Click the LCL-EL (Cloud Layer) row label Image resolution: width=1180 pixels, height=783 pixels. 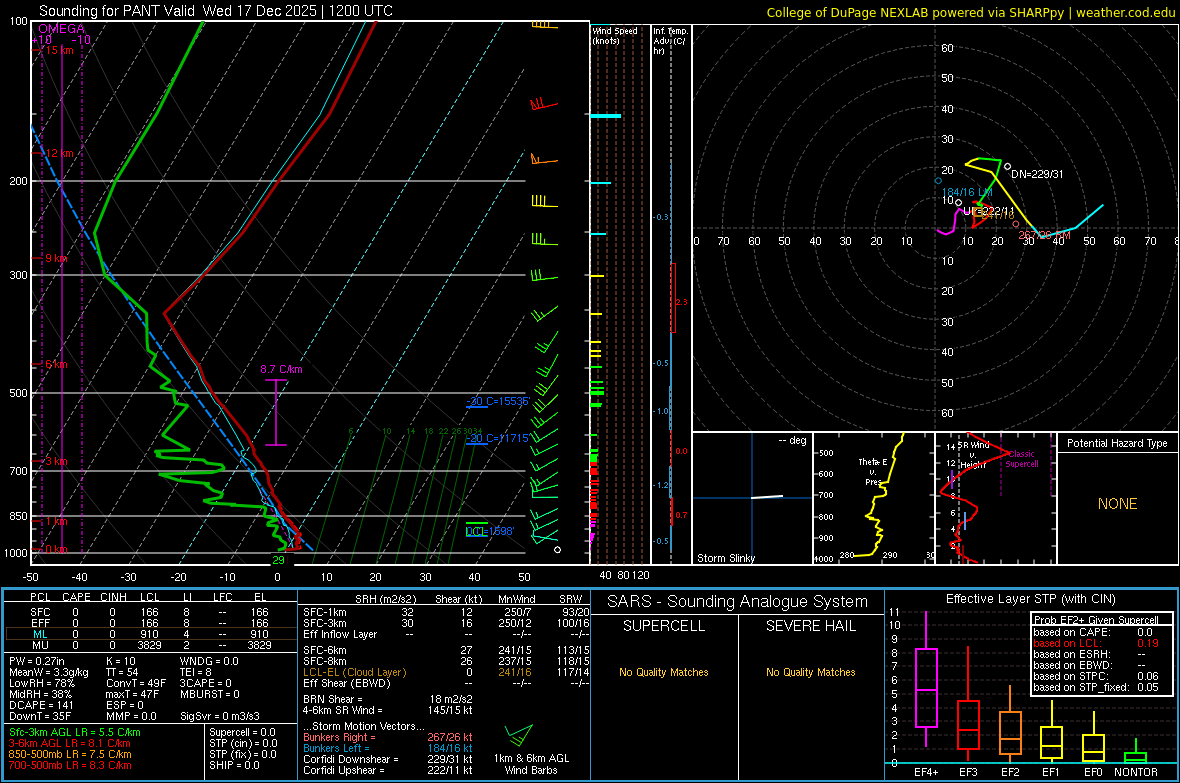tap(354, 672)
